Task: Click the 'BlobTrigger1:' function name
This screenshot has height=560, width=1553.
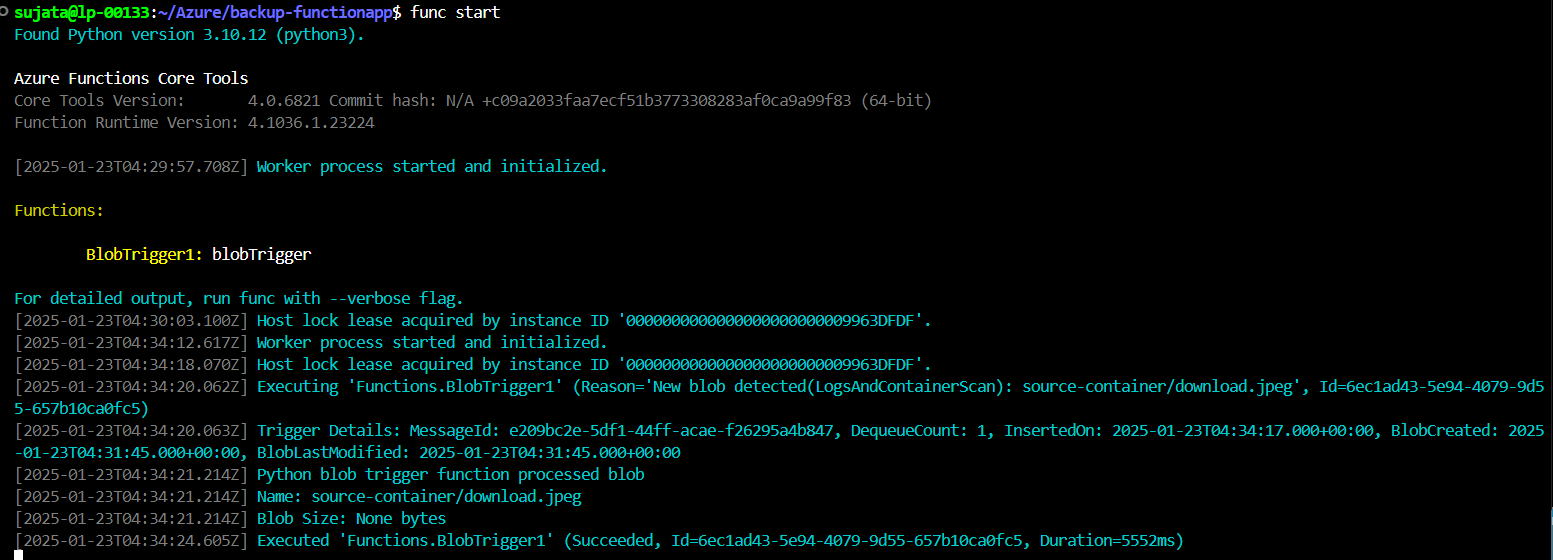Action: 145,254
